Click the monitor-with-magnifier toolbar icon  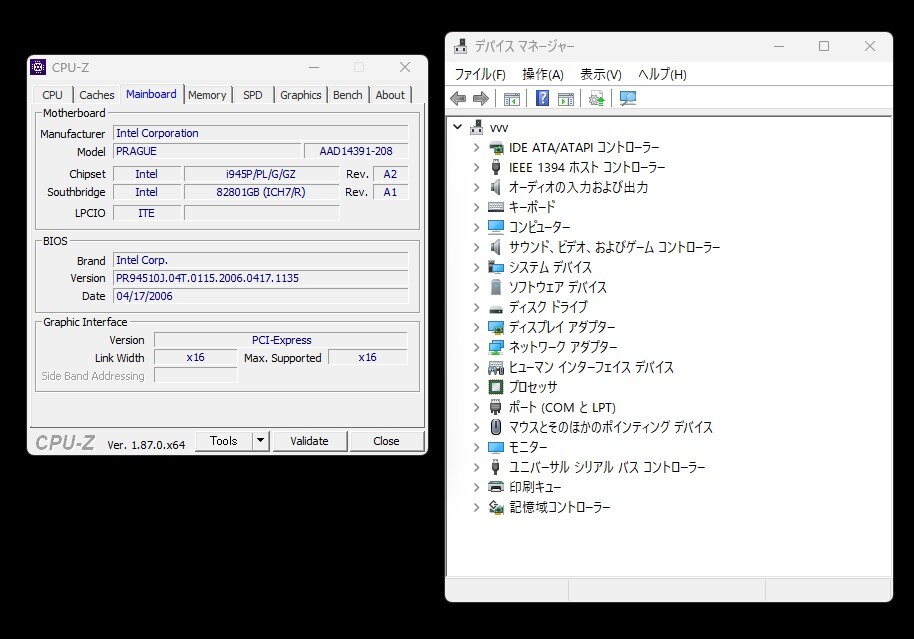(x=627, y=97)
